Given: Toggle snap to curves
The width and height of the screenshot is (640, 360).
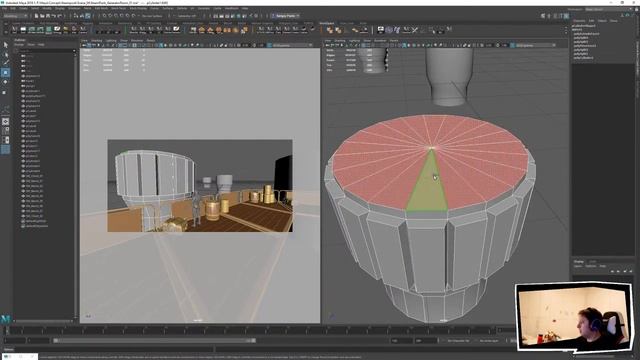Looking at the screenshot, I should (x=111, y=16).
